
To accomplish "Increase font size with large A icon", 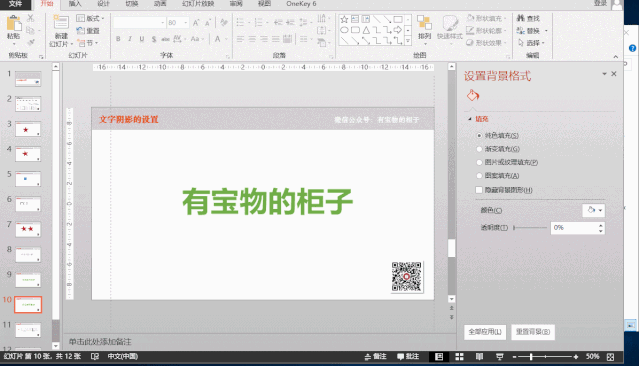I will click(x=196, y=23).
